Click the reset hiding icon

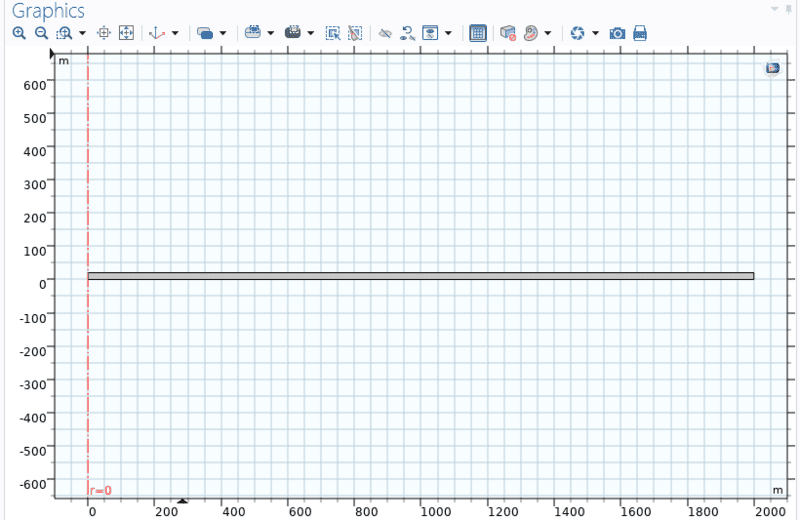click(x=407, y=33)
